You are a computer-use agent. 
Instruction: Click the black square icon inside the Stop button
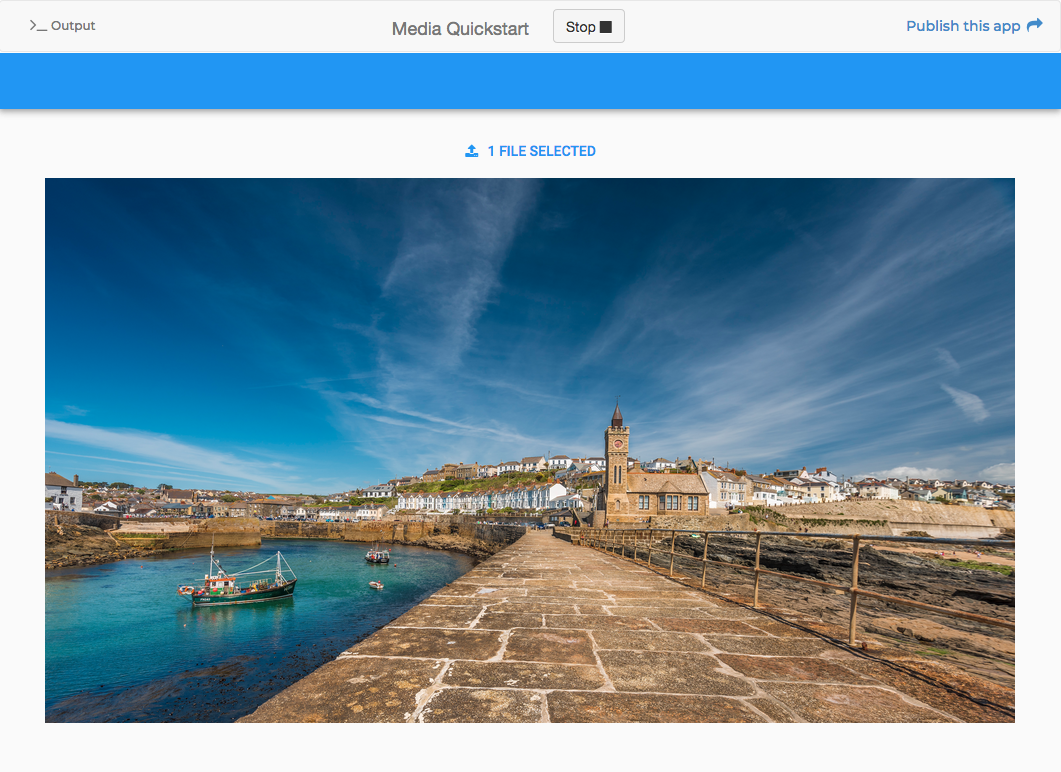click(x=605, y=26)
